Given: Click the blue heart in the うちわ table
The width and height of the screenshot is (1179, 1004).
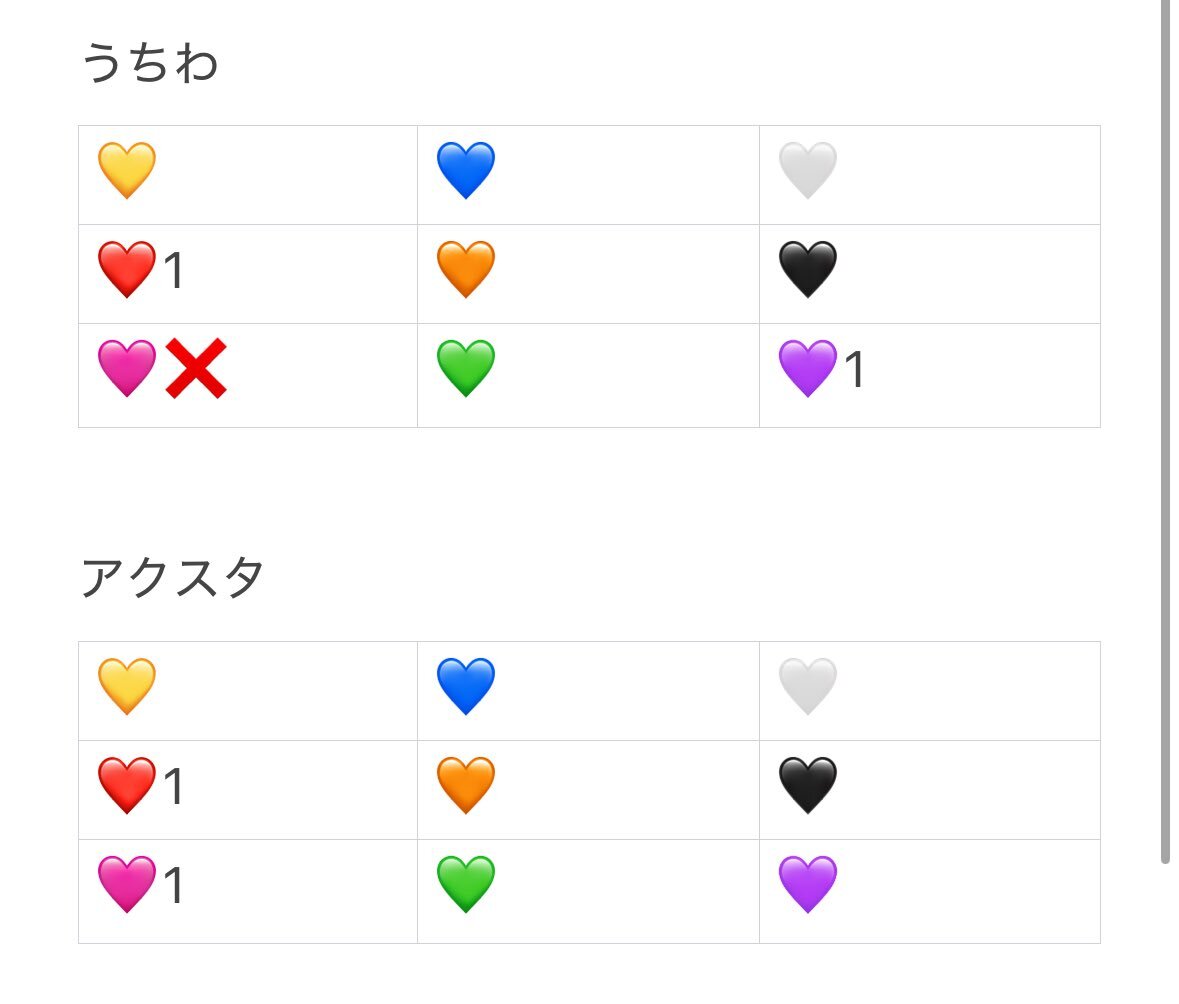Looking at the screenshot, I should pos(466,171).
